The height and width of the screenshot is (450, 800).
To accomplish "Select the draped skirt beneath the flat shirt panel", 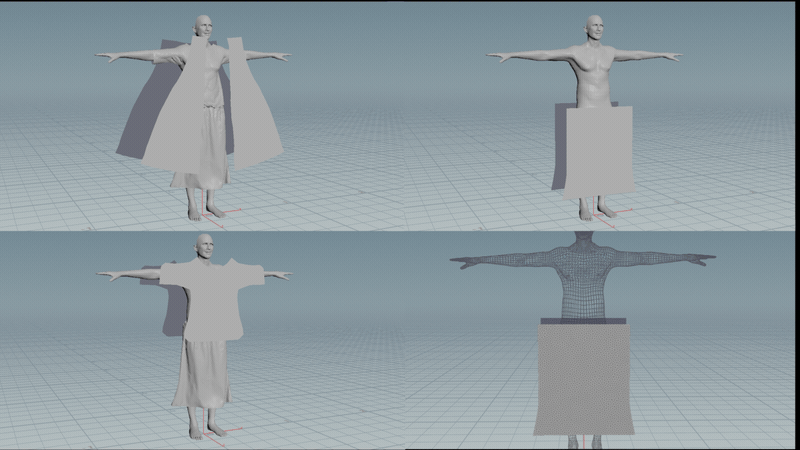I will 203,372.
